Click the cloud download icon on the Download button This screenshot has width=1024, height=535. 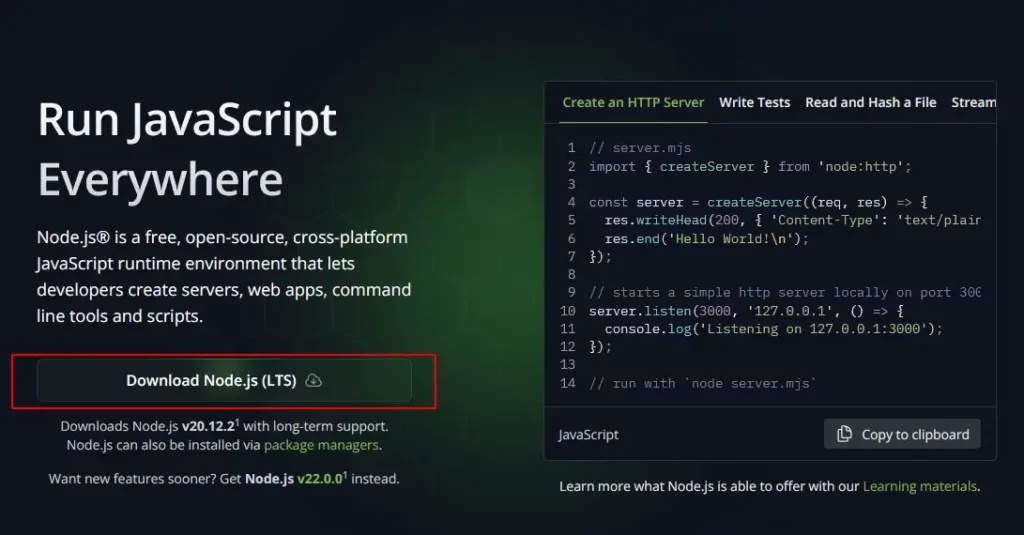pos(313,380)
